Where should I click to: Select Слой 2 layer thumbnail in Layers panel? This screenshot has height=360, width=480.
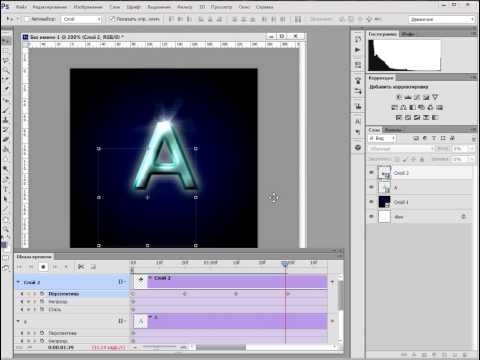coord(384,173)
